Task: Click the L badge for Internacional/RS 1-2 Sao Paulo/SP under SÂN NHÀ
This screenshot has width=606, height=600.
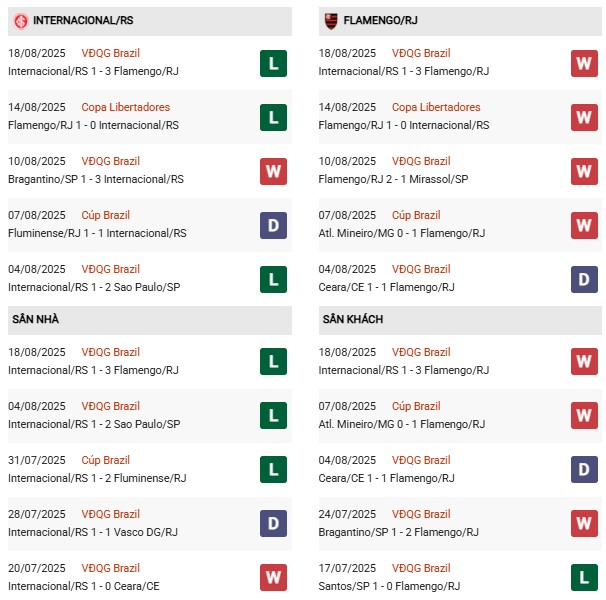Action: [x=273, y=416]
